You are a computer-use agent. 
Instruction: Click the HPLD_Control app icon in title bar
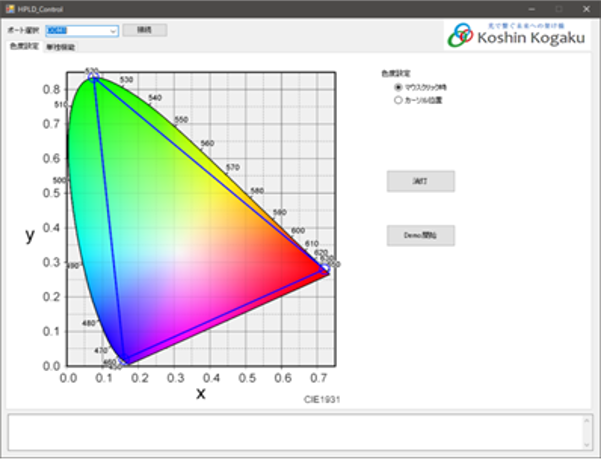[9, 8]
